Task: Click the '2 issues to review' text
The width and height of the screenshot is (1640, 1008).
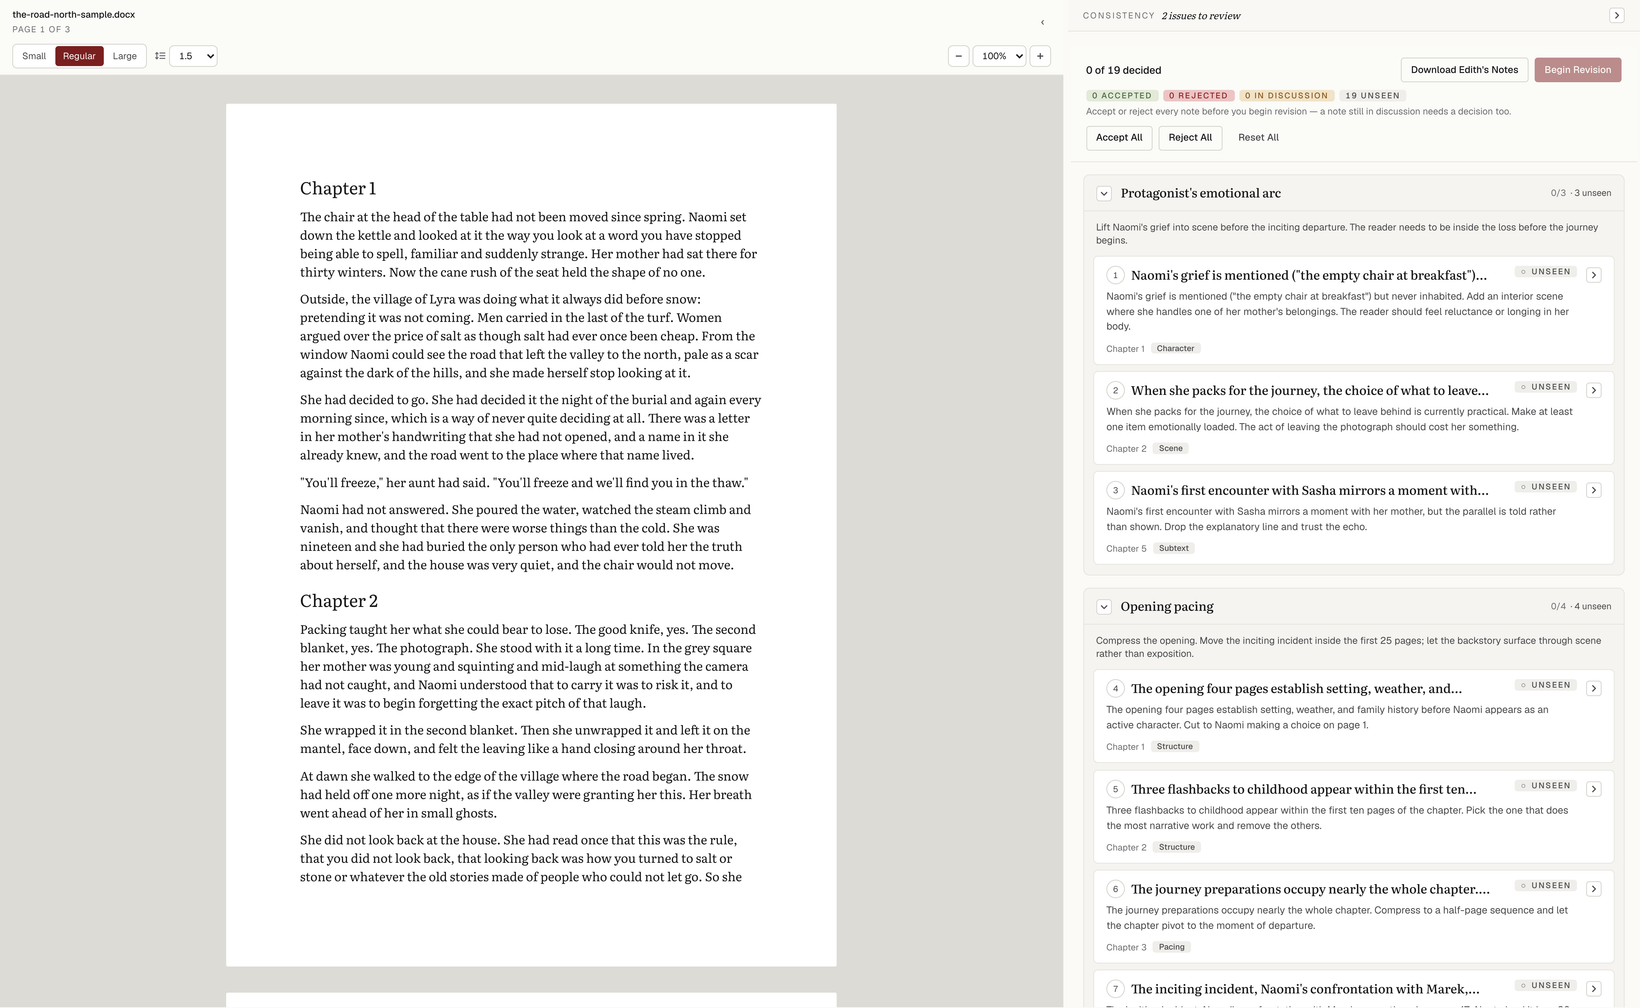Action: point(1201,16)
